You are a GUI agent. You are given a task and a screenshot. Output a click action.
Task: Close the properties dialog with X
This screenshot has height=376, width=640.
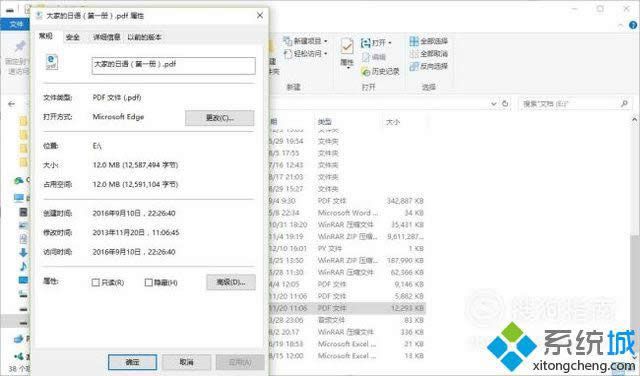pos(260,16)
